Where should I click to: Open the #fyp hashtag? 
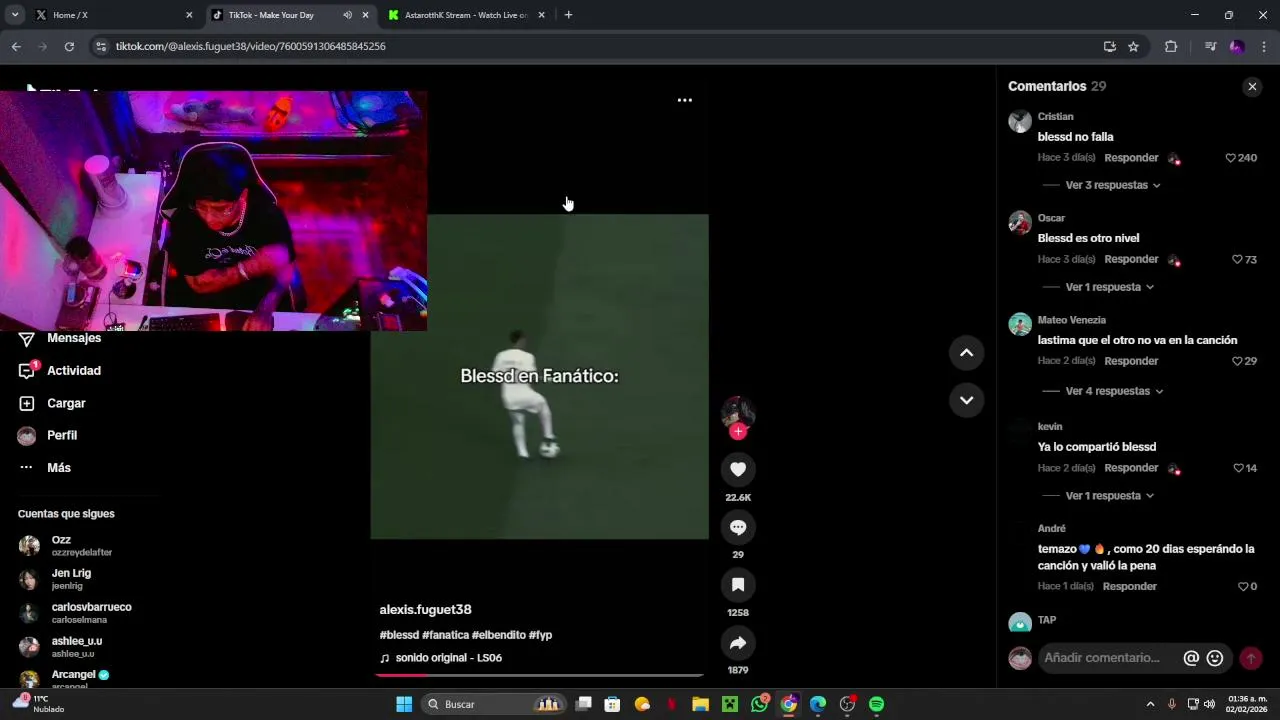(x=540, y=635)
